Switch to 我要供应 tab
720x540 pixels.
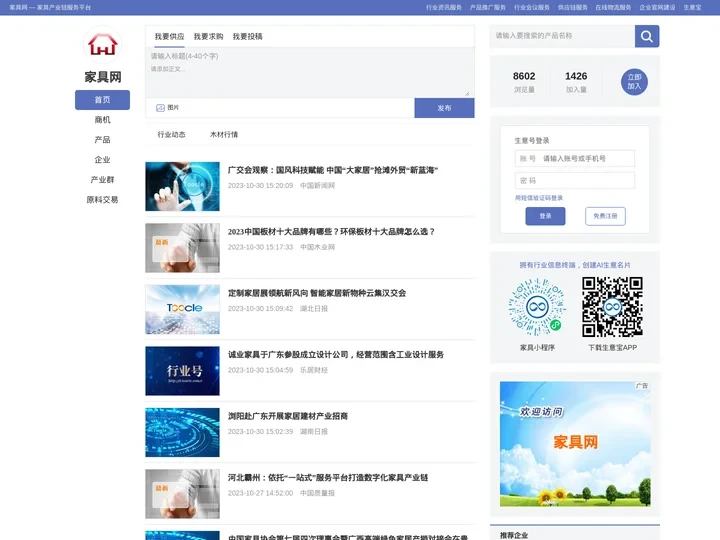pos(169,36)
